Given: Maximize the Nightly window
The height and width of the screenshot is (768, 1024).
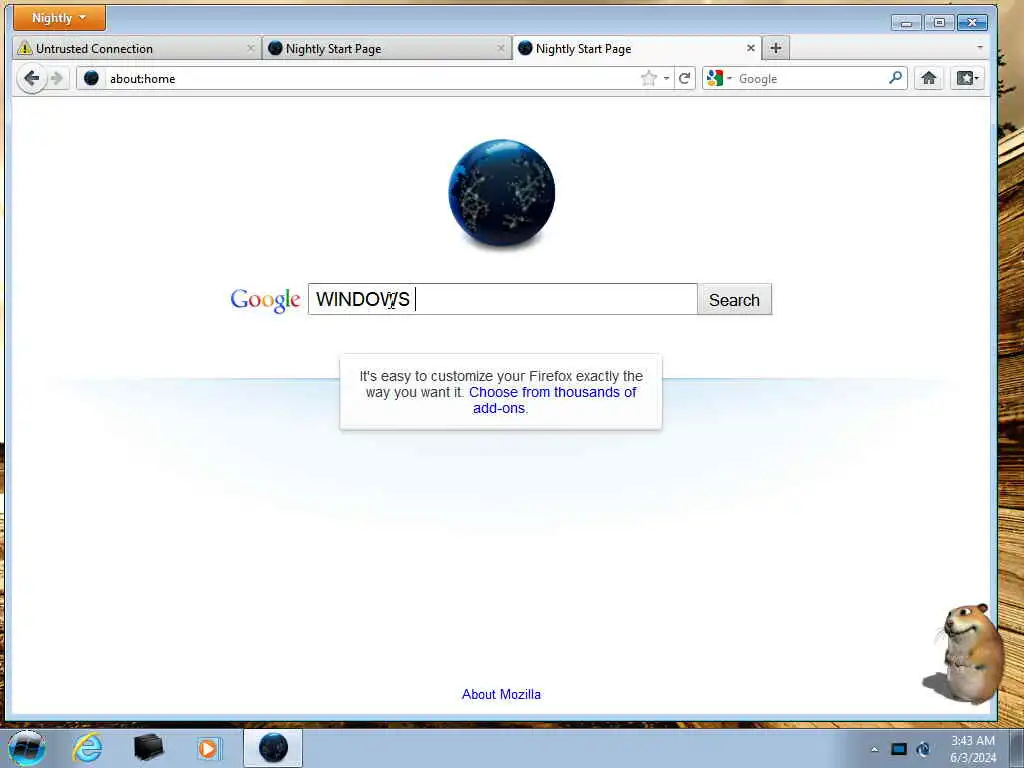Looking at the screenshot, I should [x=939, y=23].
